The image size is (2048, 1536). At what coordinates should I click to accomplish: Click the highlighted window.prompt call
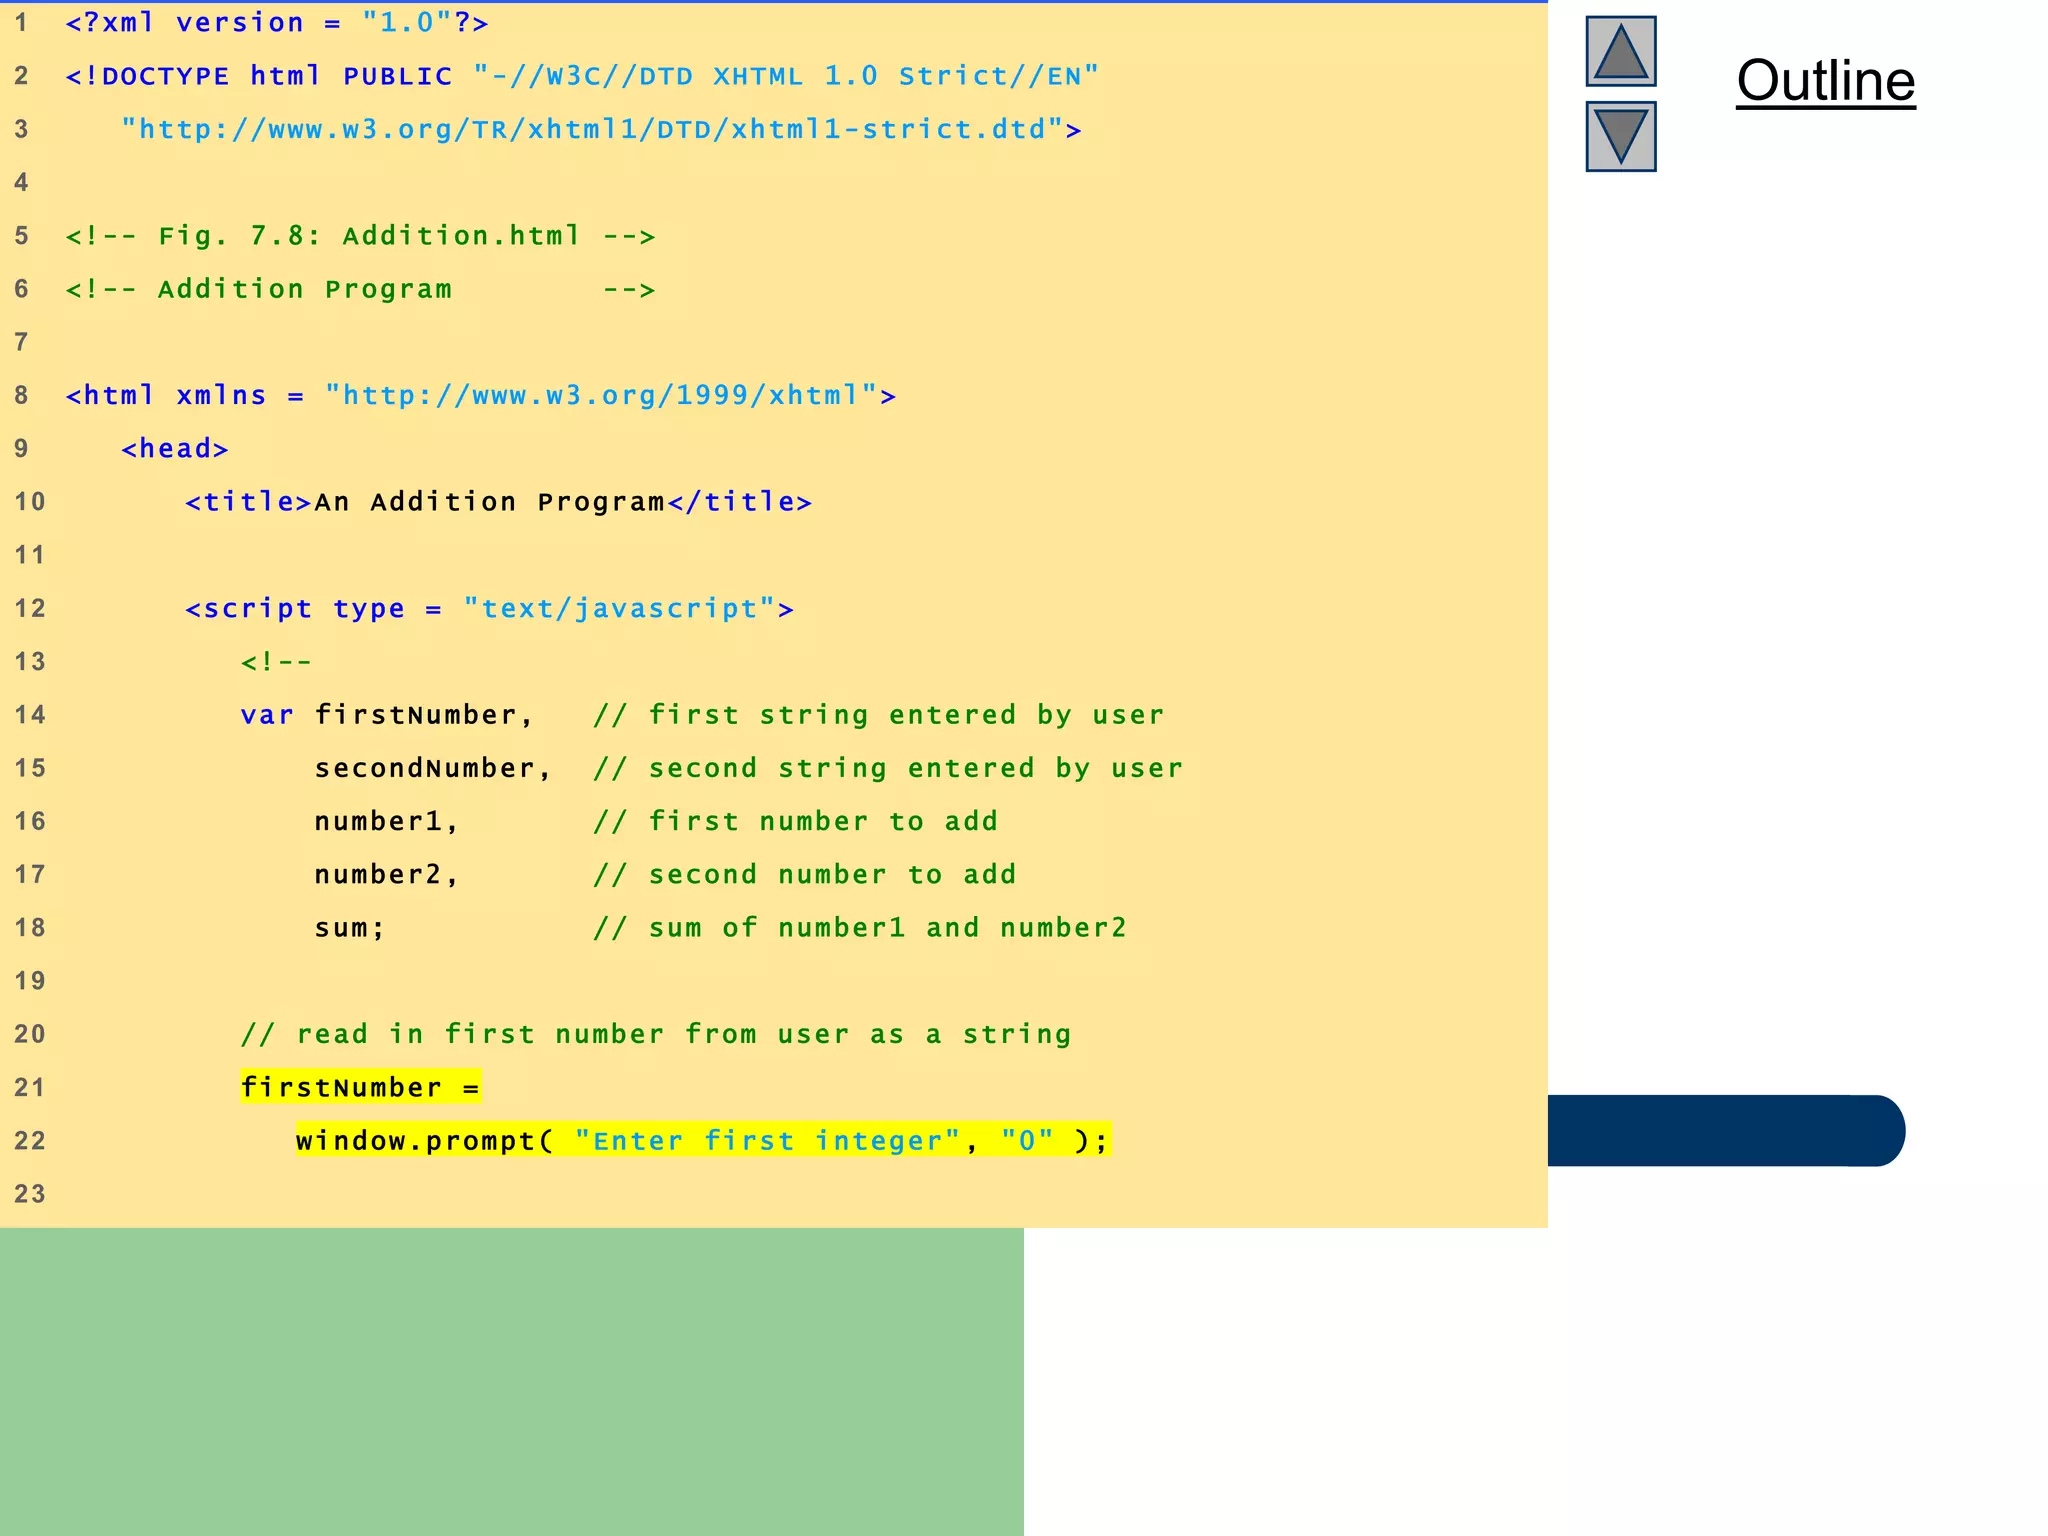pos(703,1140)
